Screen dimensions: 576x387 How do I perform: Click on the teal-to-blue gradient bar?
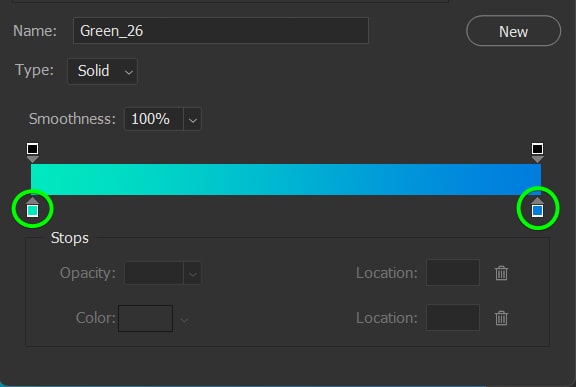[286, 179]
